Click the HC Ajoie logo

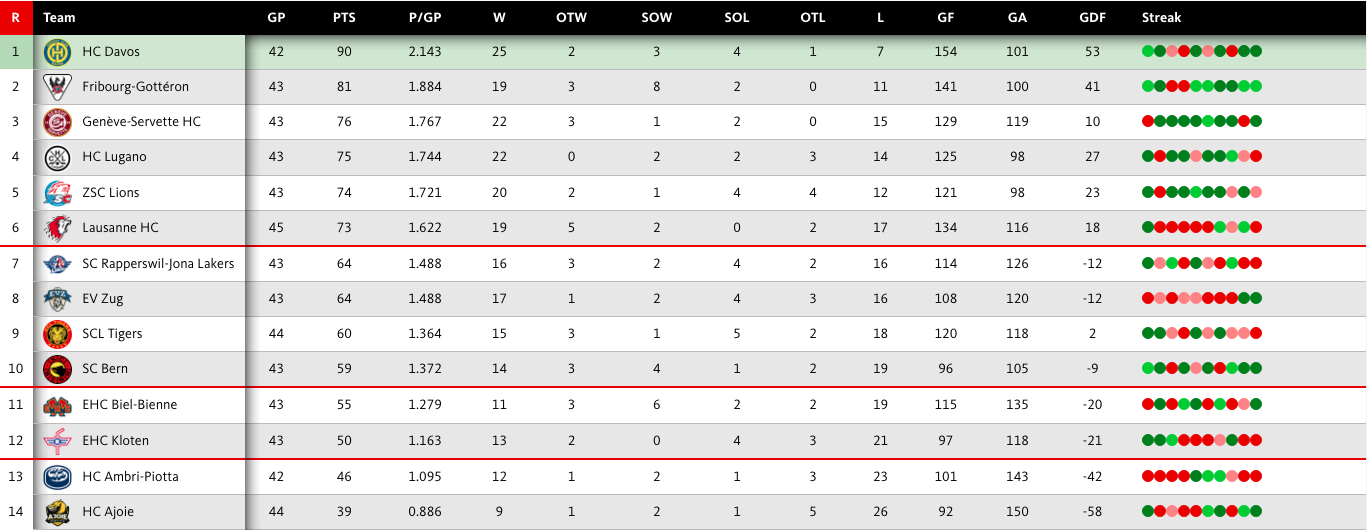[x=57, y=512]
